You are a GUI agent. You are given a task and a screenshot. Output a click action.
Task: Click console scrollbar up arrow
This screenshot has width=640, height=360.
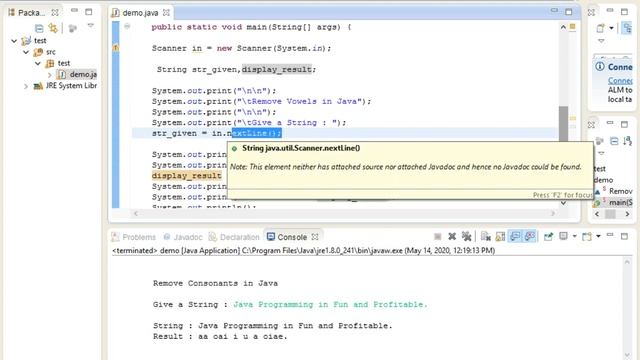[627, 262]
